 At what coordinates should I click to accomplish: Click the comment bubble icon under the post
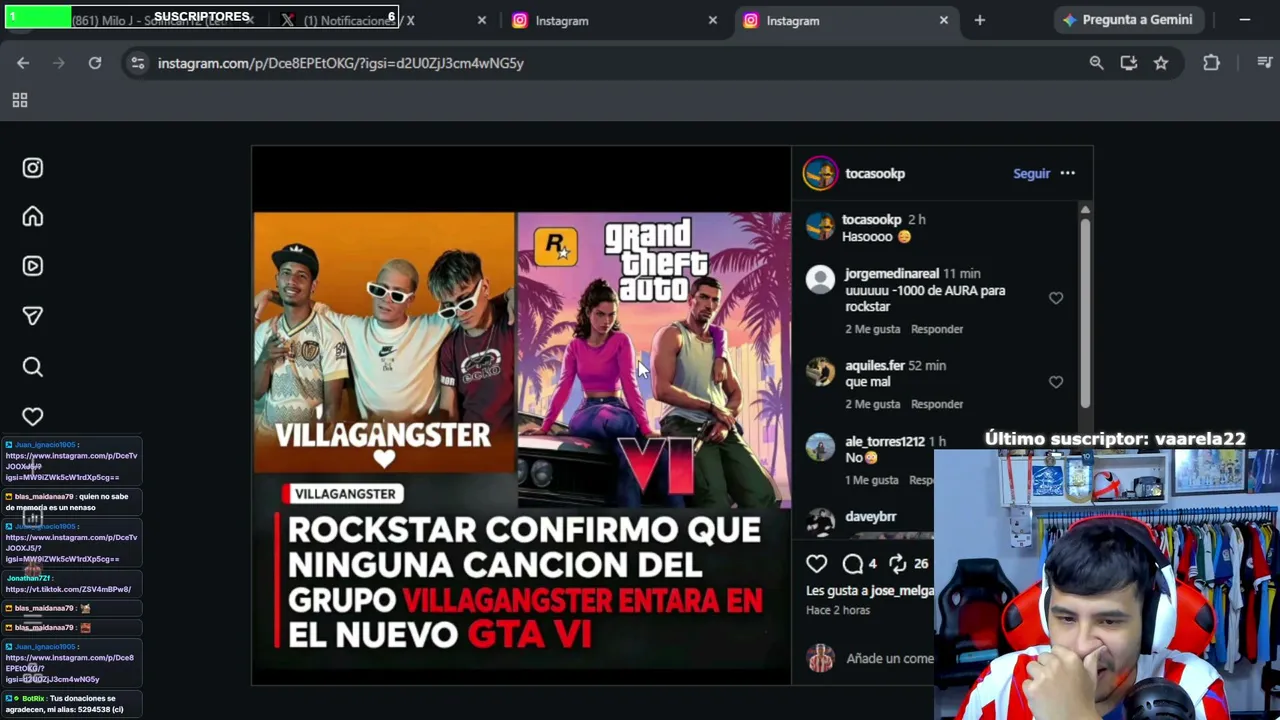tap(852, 564)
